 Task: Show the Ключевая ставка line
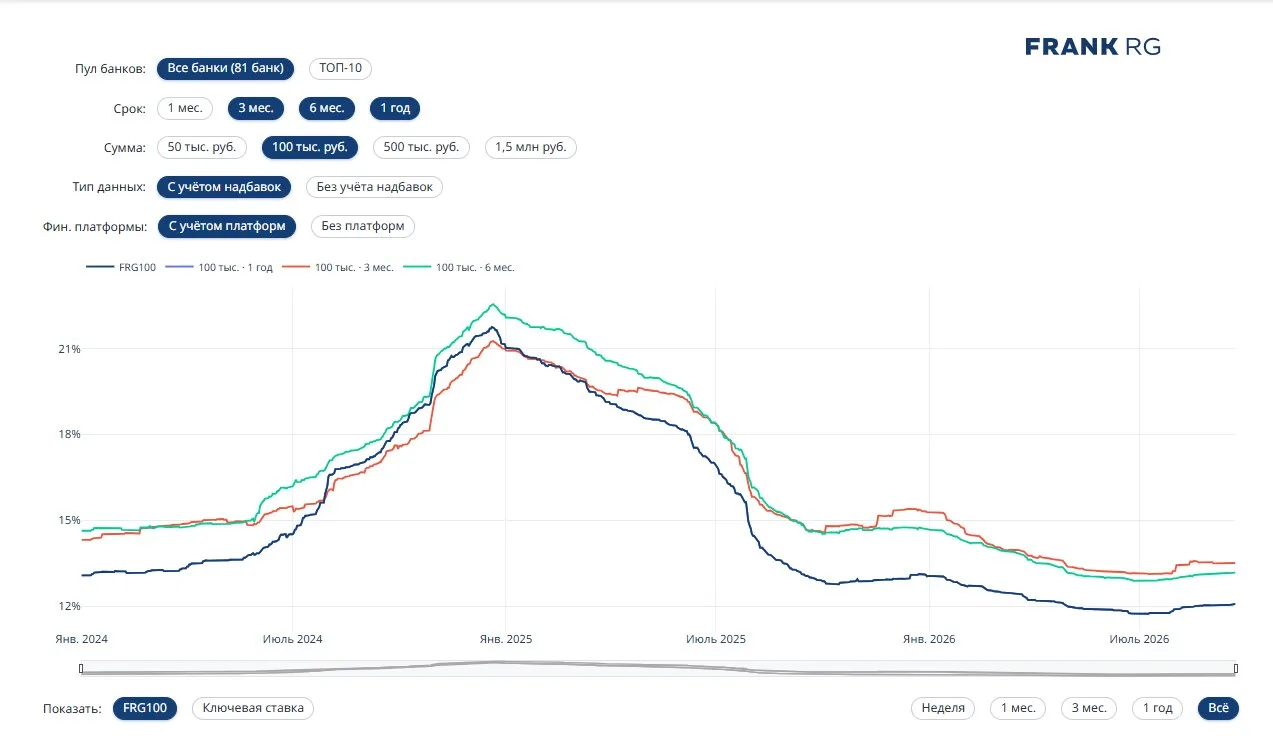tap(253, 708)
